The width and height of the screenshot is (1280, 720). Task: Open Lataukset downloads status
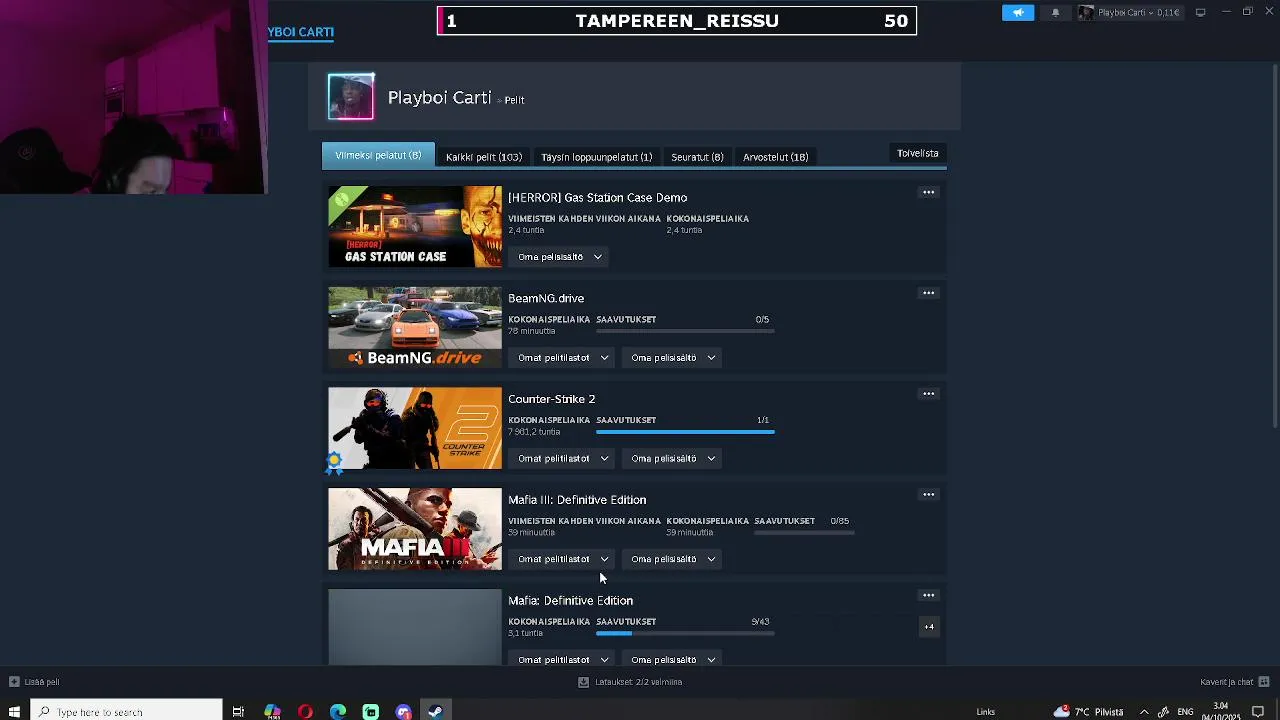(x=630, y=682)
